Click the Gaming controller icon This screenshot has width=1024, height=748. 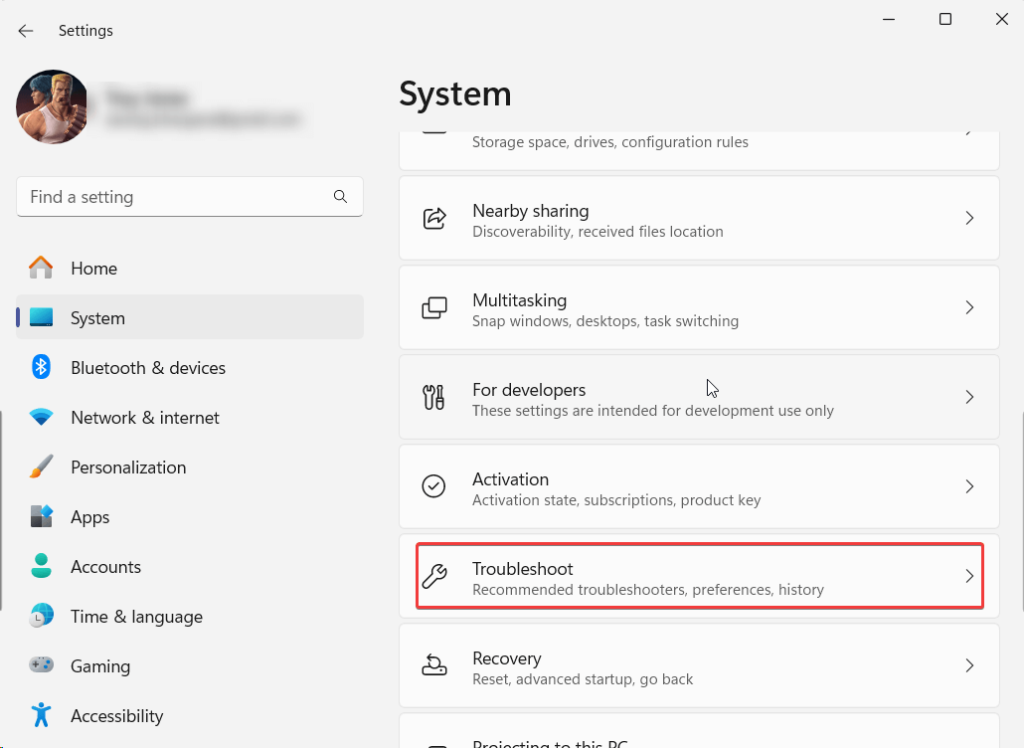41,666
